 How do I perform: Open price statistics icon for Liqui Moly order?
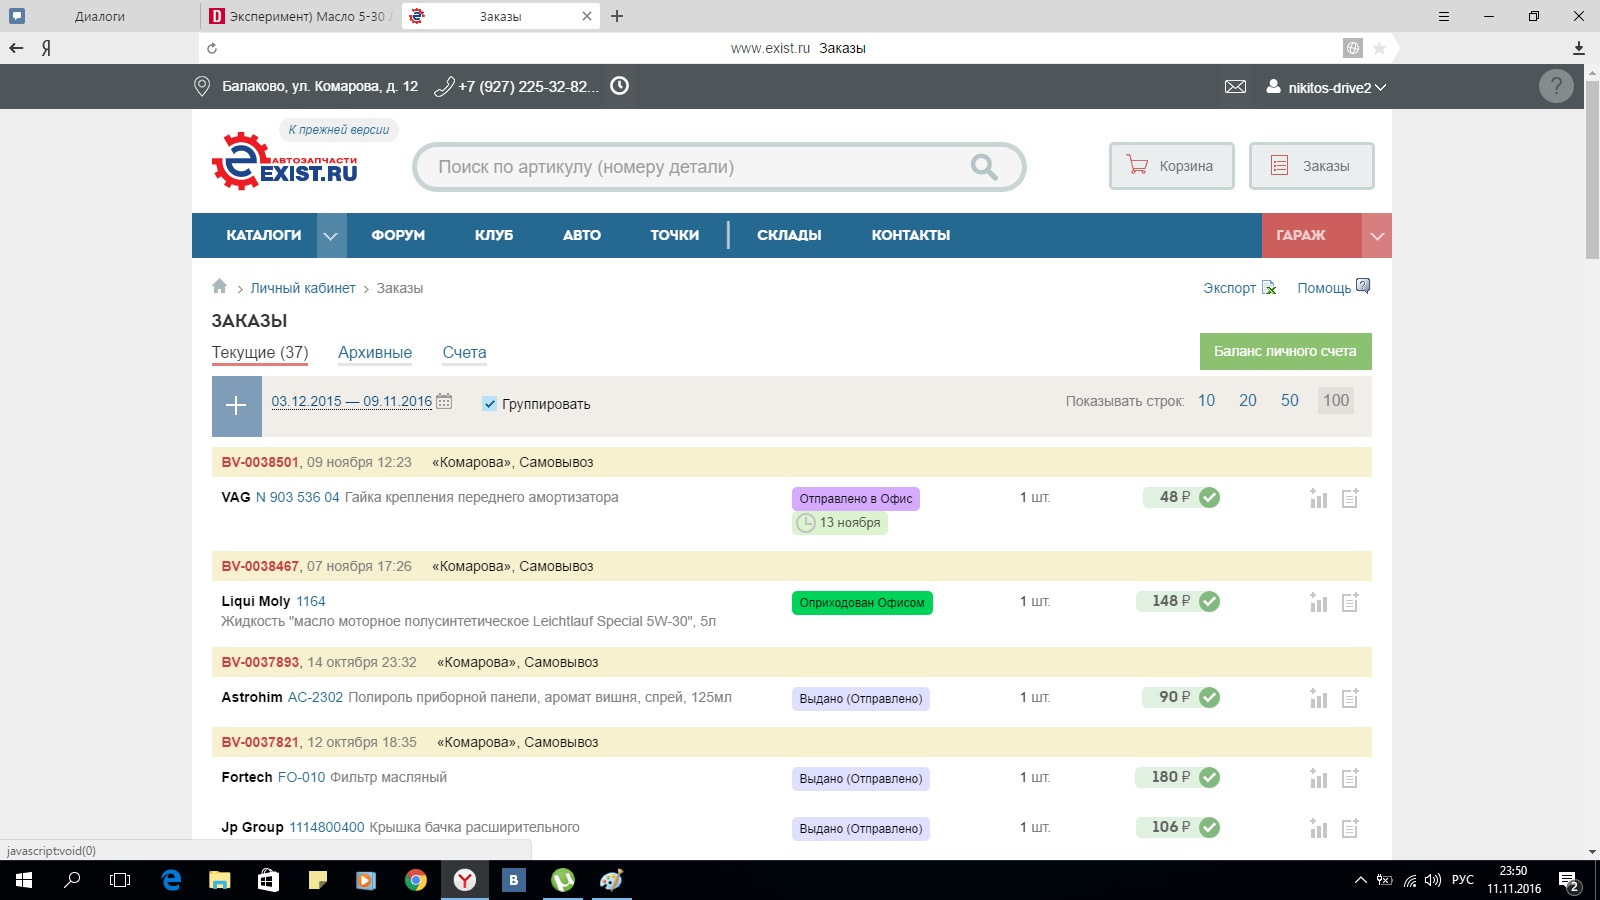click(1318, 602)
